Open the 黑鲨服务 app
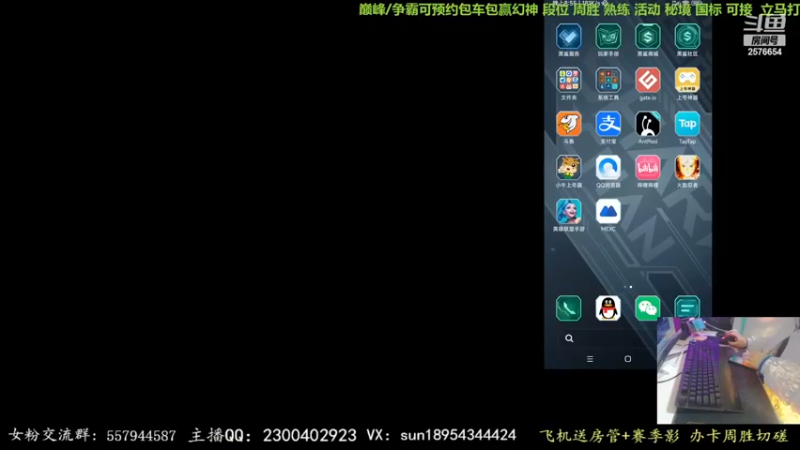The image size is (800, 450). (568, 37)
